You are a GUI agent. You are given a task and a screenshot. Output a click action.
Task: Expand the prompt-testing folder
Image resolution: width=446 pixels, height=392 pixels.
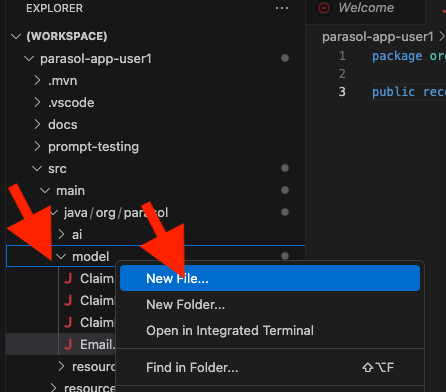pos(38,146)
